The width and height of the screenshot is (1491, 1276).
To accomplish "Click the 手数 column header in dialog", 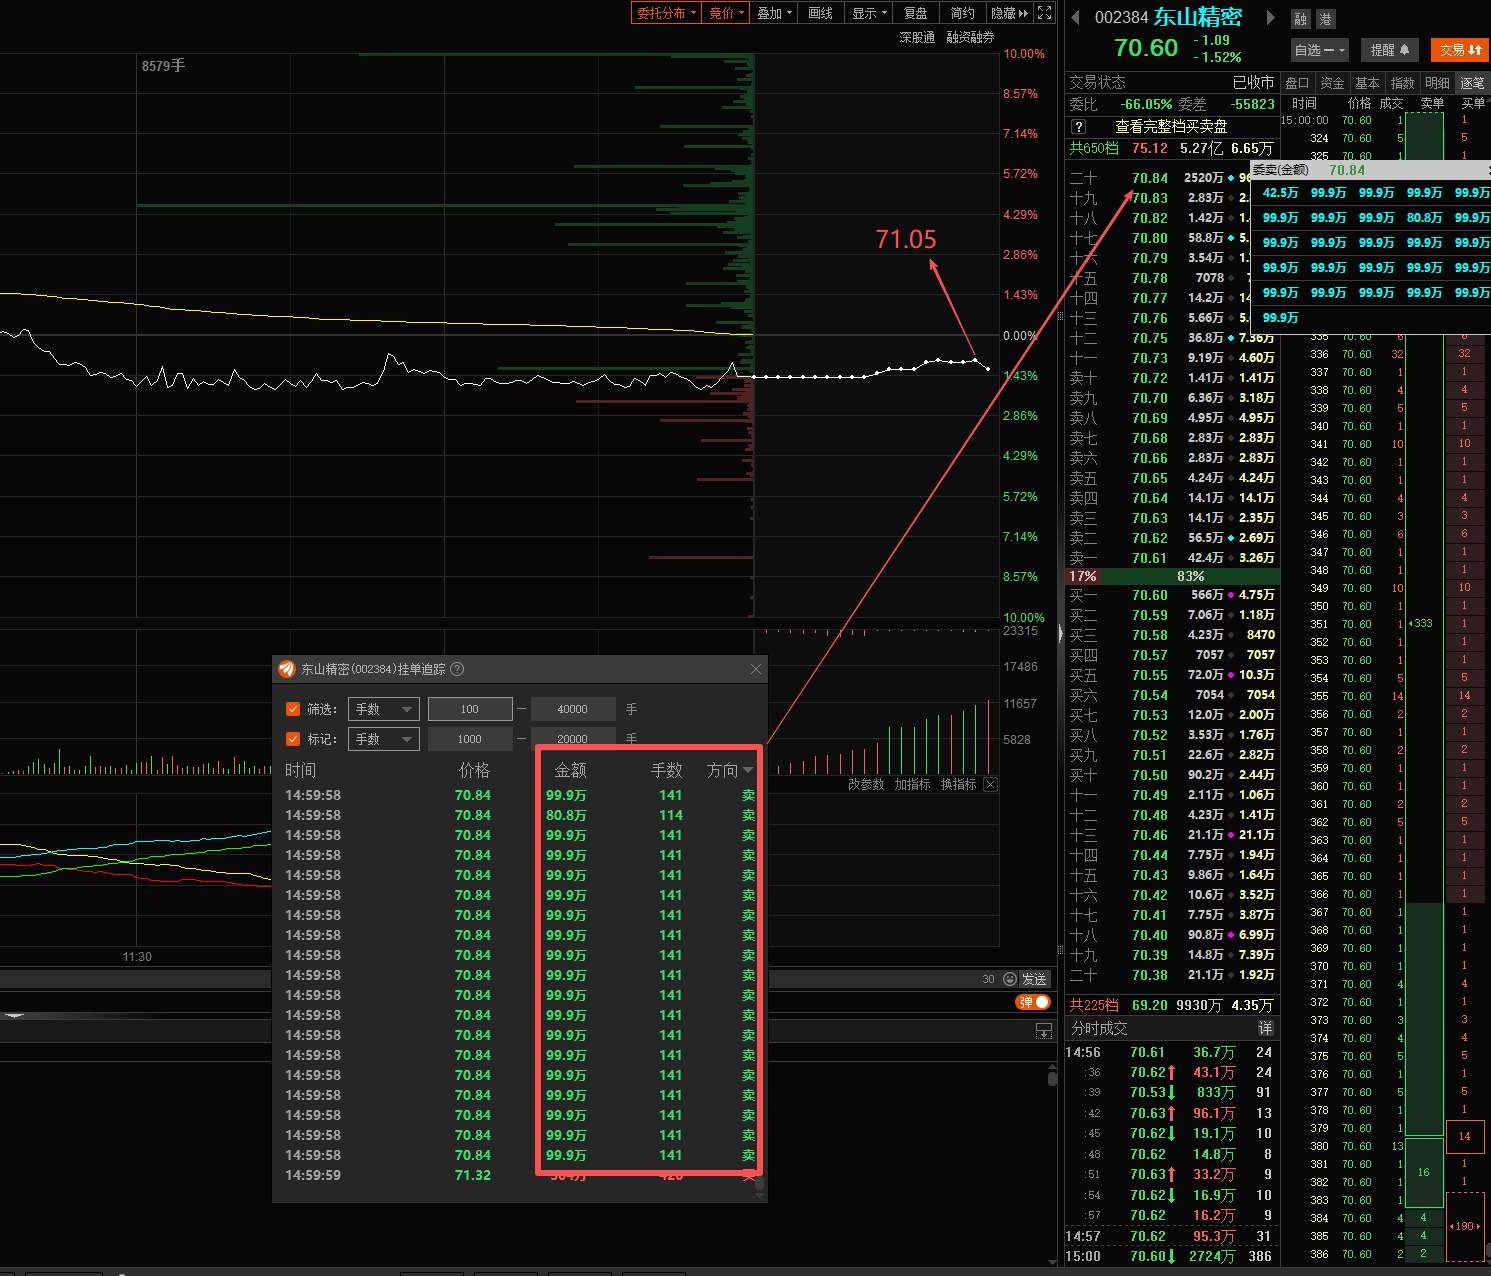I will tap(666, 770).
